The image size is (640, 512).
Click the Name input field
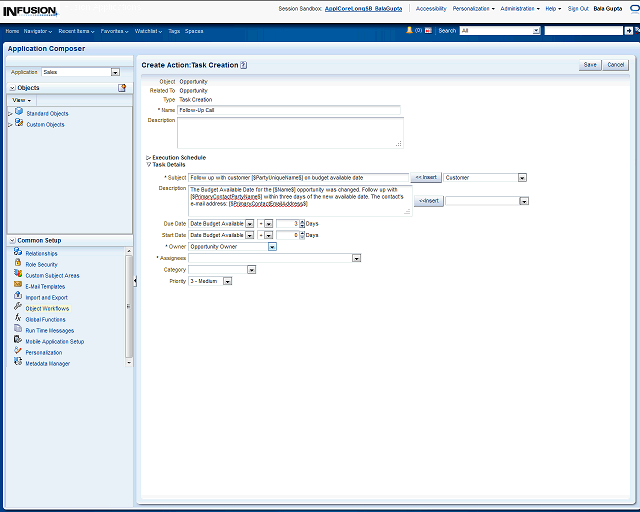click(289, 110)
